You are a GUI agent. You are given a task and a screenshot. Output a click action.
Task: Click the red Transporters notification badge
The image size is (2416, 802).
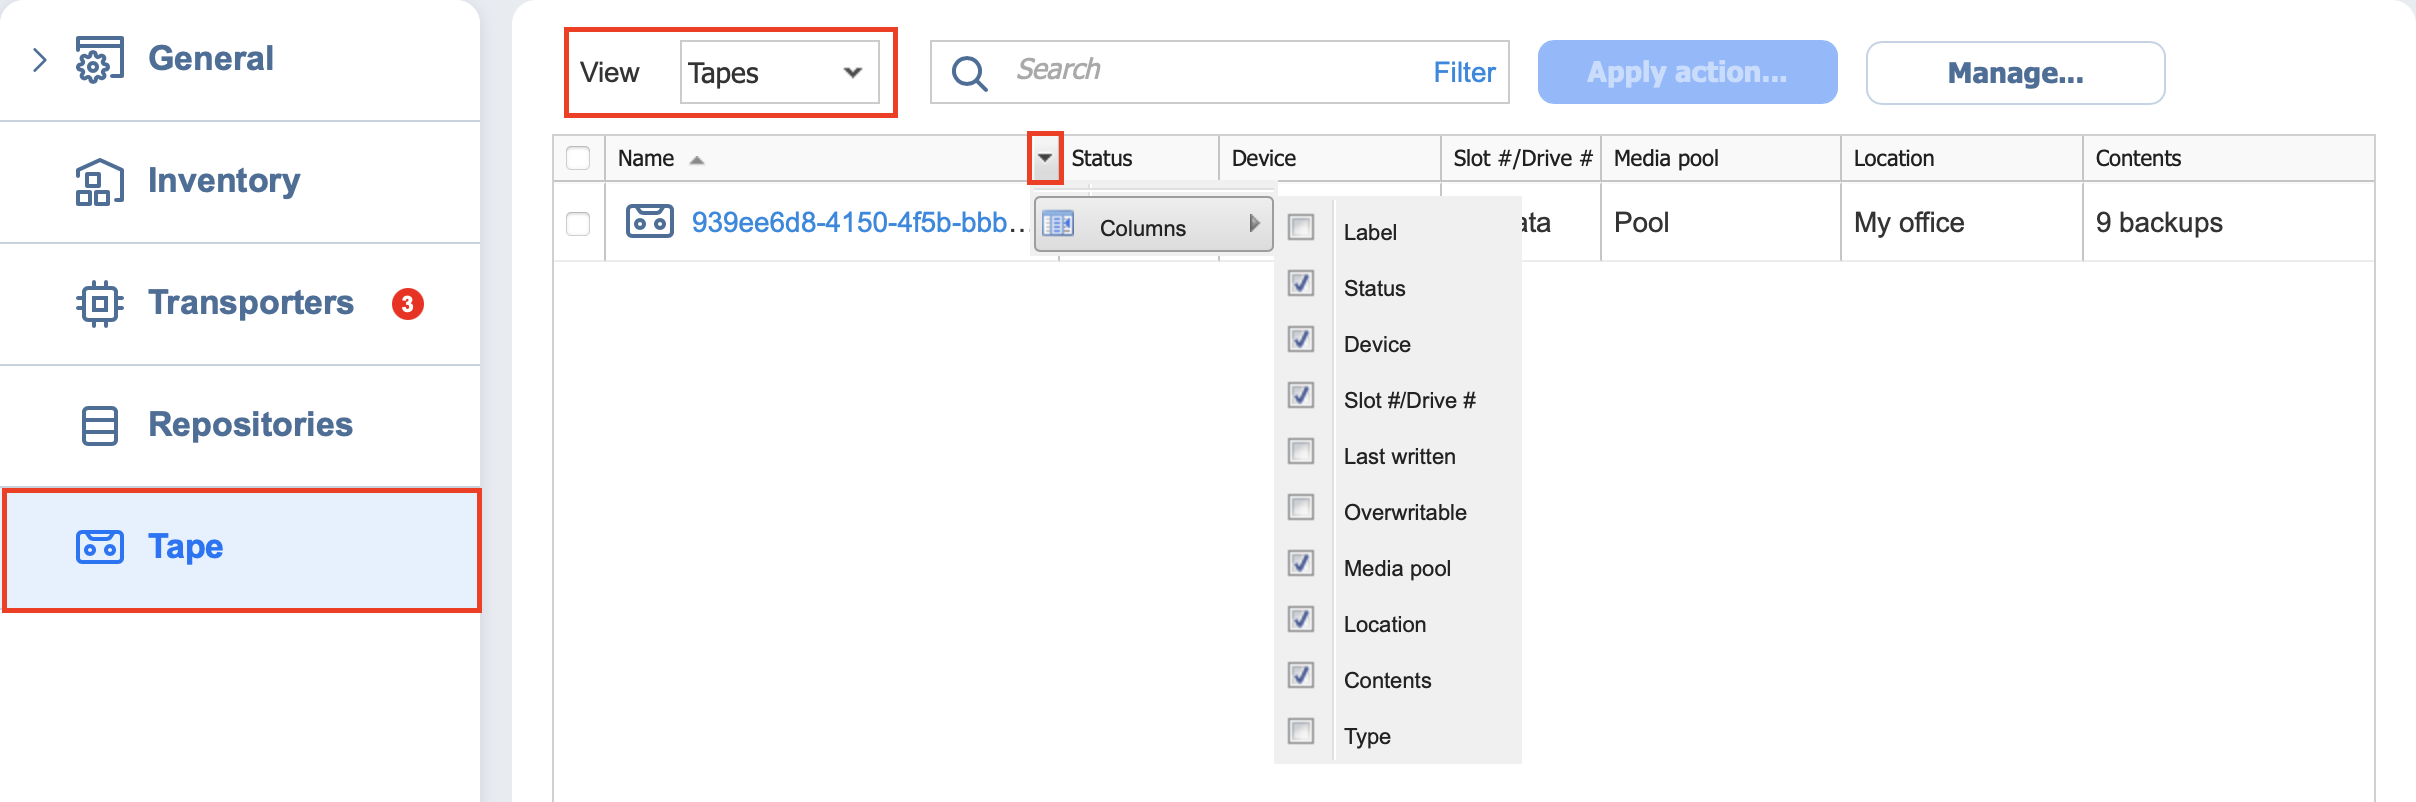tap(407, 304)
